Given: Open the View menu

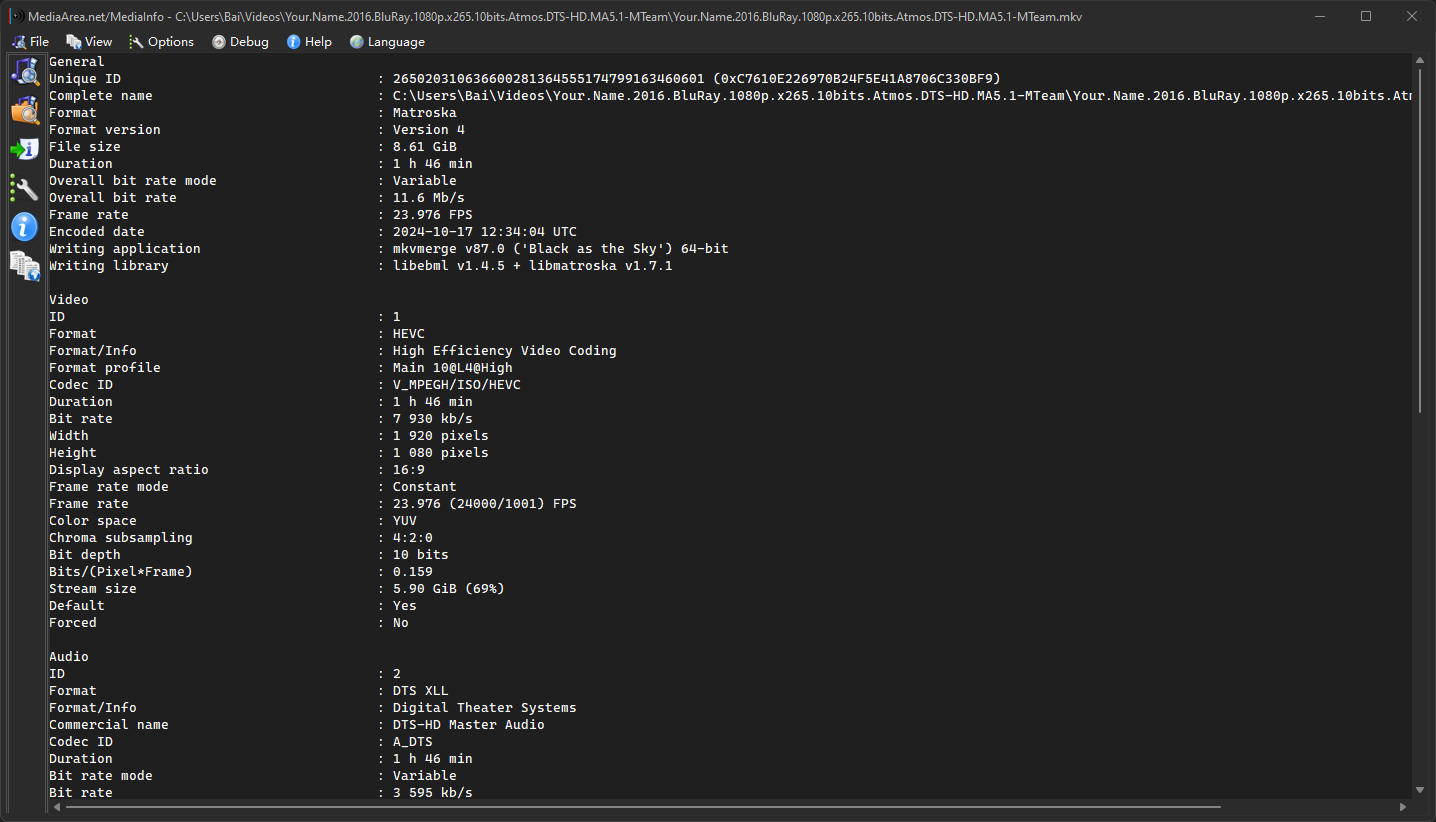Looking at the screenshot, I should (x=89, y=42).
